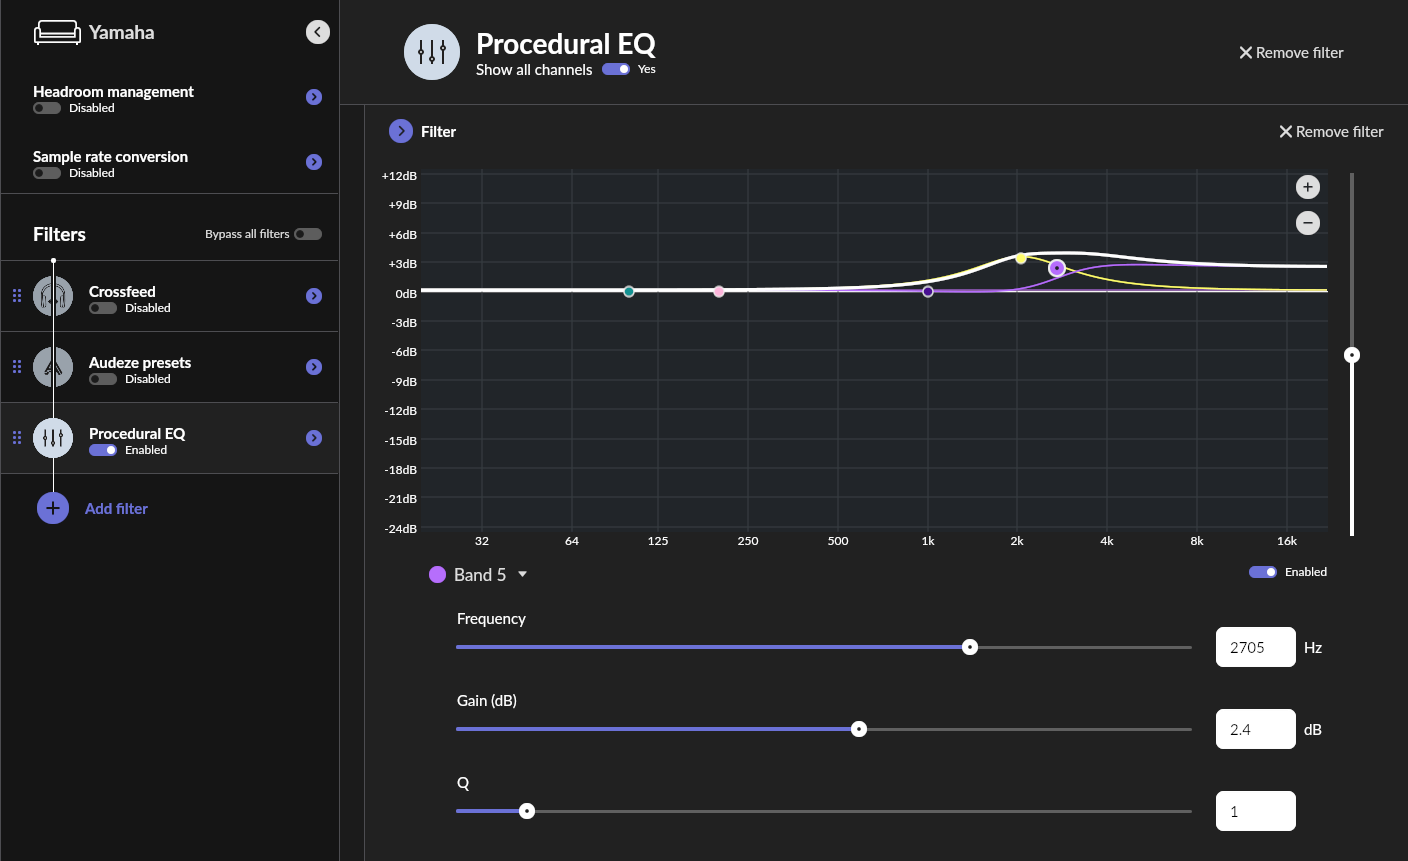Collapse the sidebar with the chevron button
This screenshot has height=861, width=1408.
pyautogui.click(x=317, y=32)
